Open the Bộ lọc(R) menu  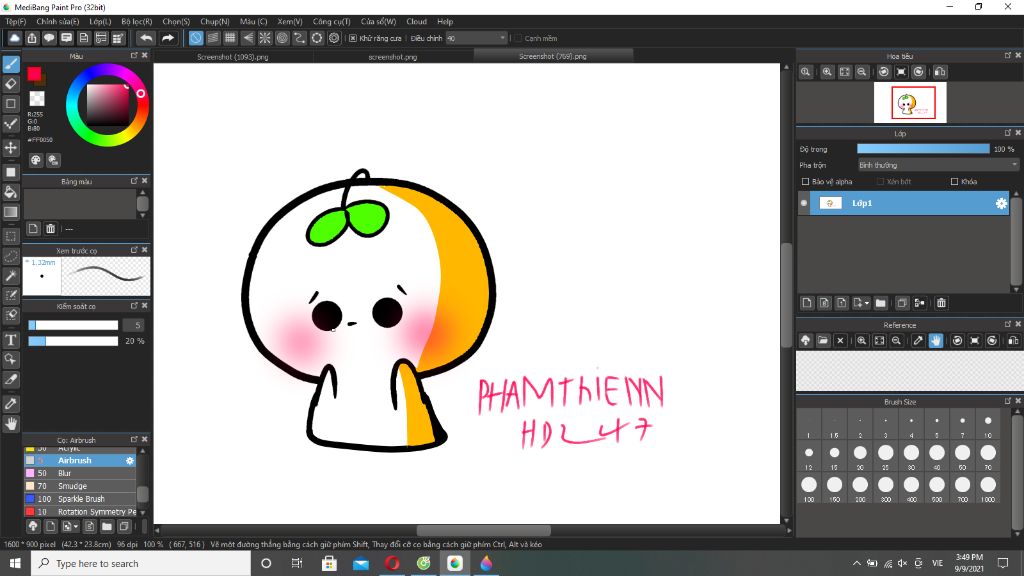tap(136, 22)
